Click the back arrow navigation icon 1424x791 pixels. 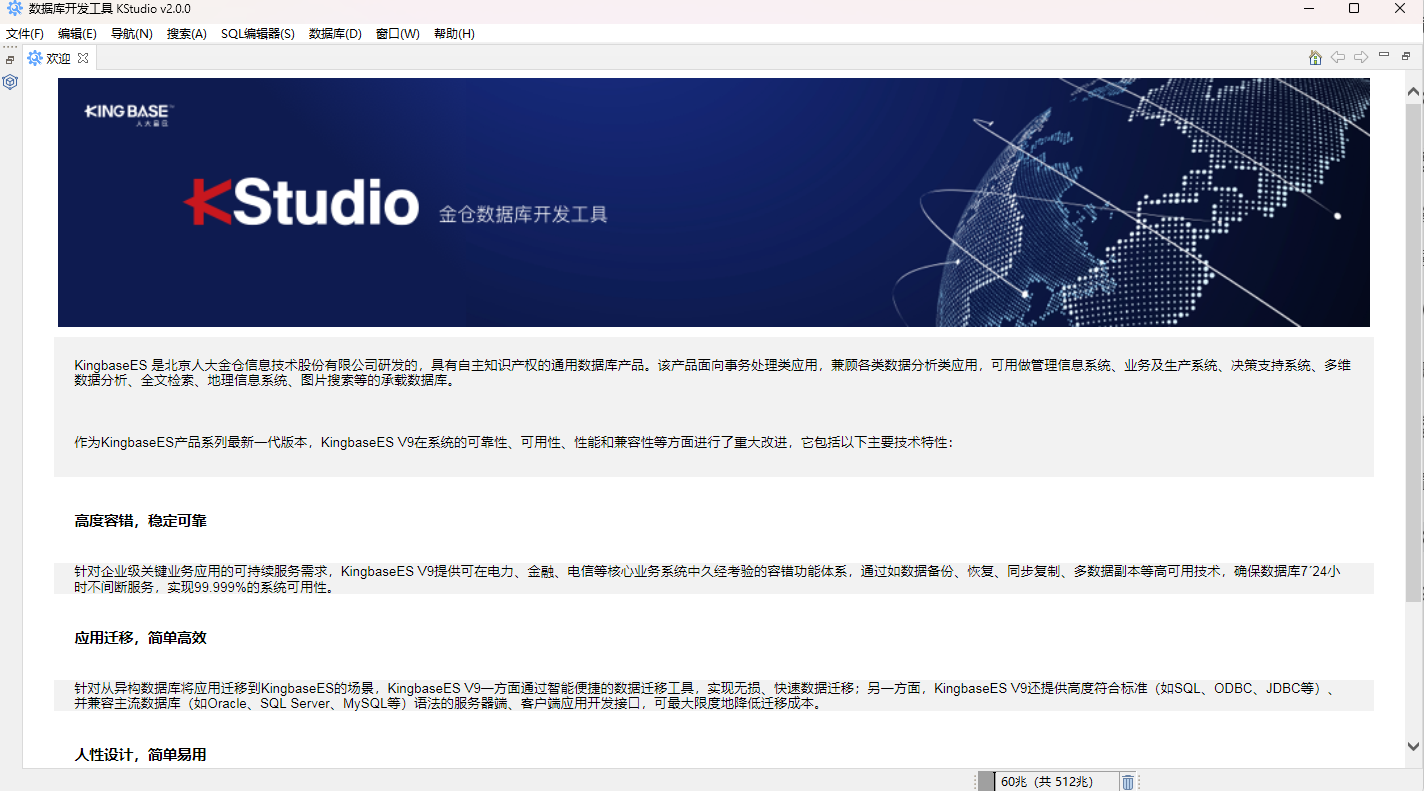pyautogui.click(x=1338, y=57)
